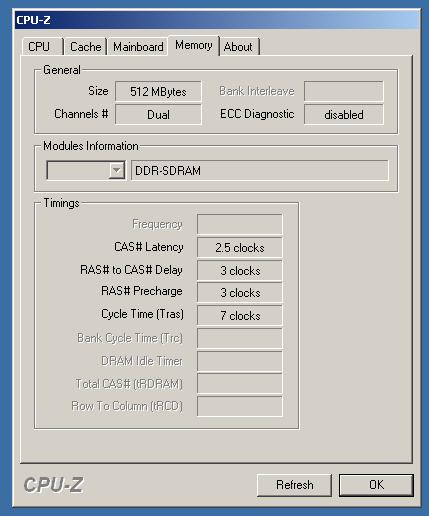
Task: Click the Memory tab
Action: click(x=194, y=45)
